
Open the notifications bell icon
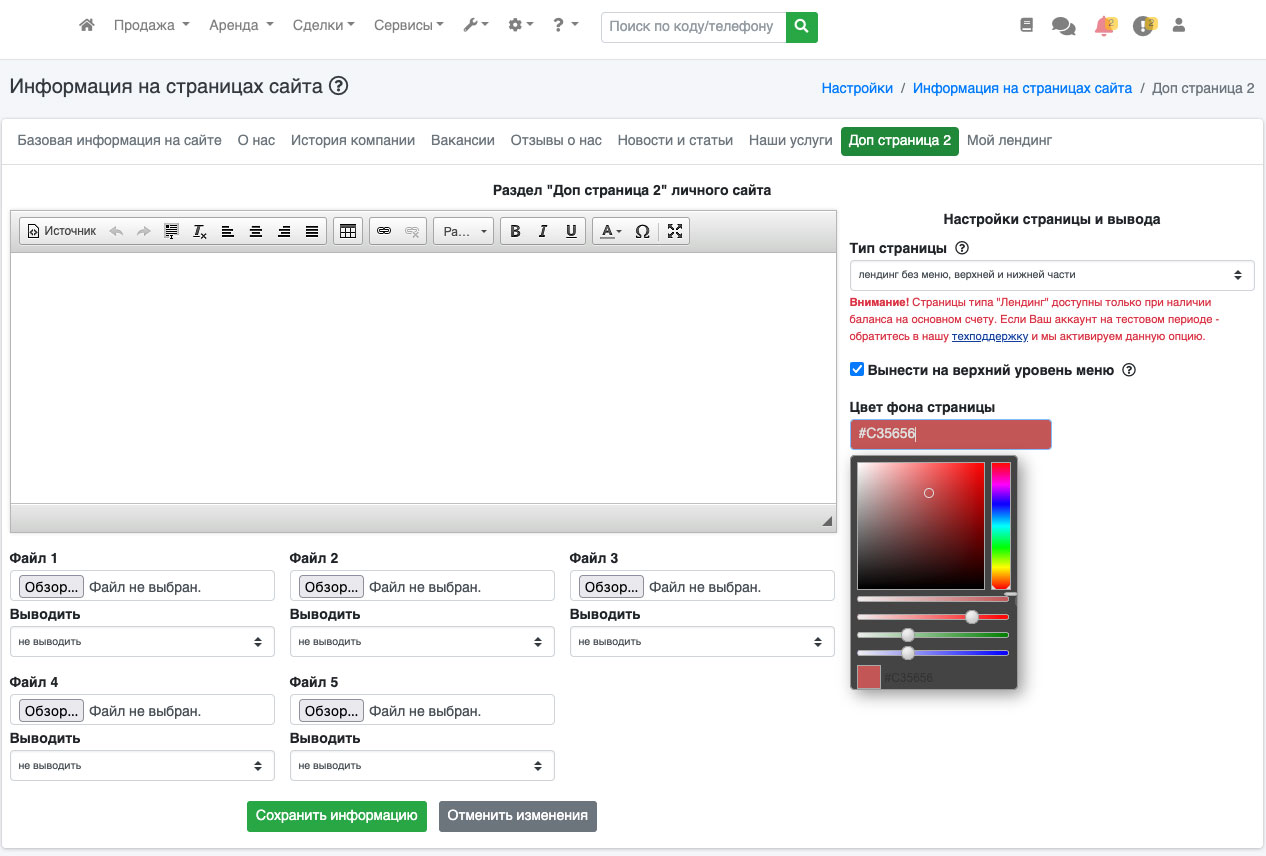point(1104,27)
